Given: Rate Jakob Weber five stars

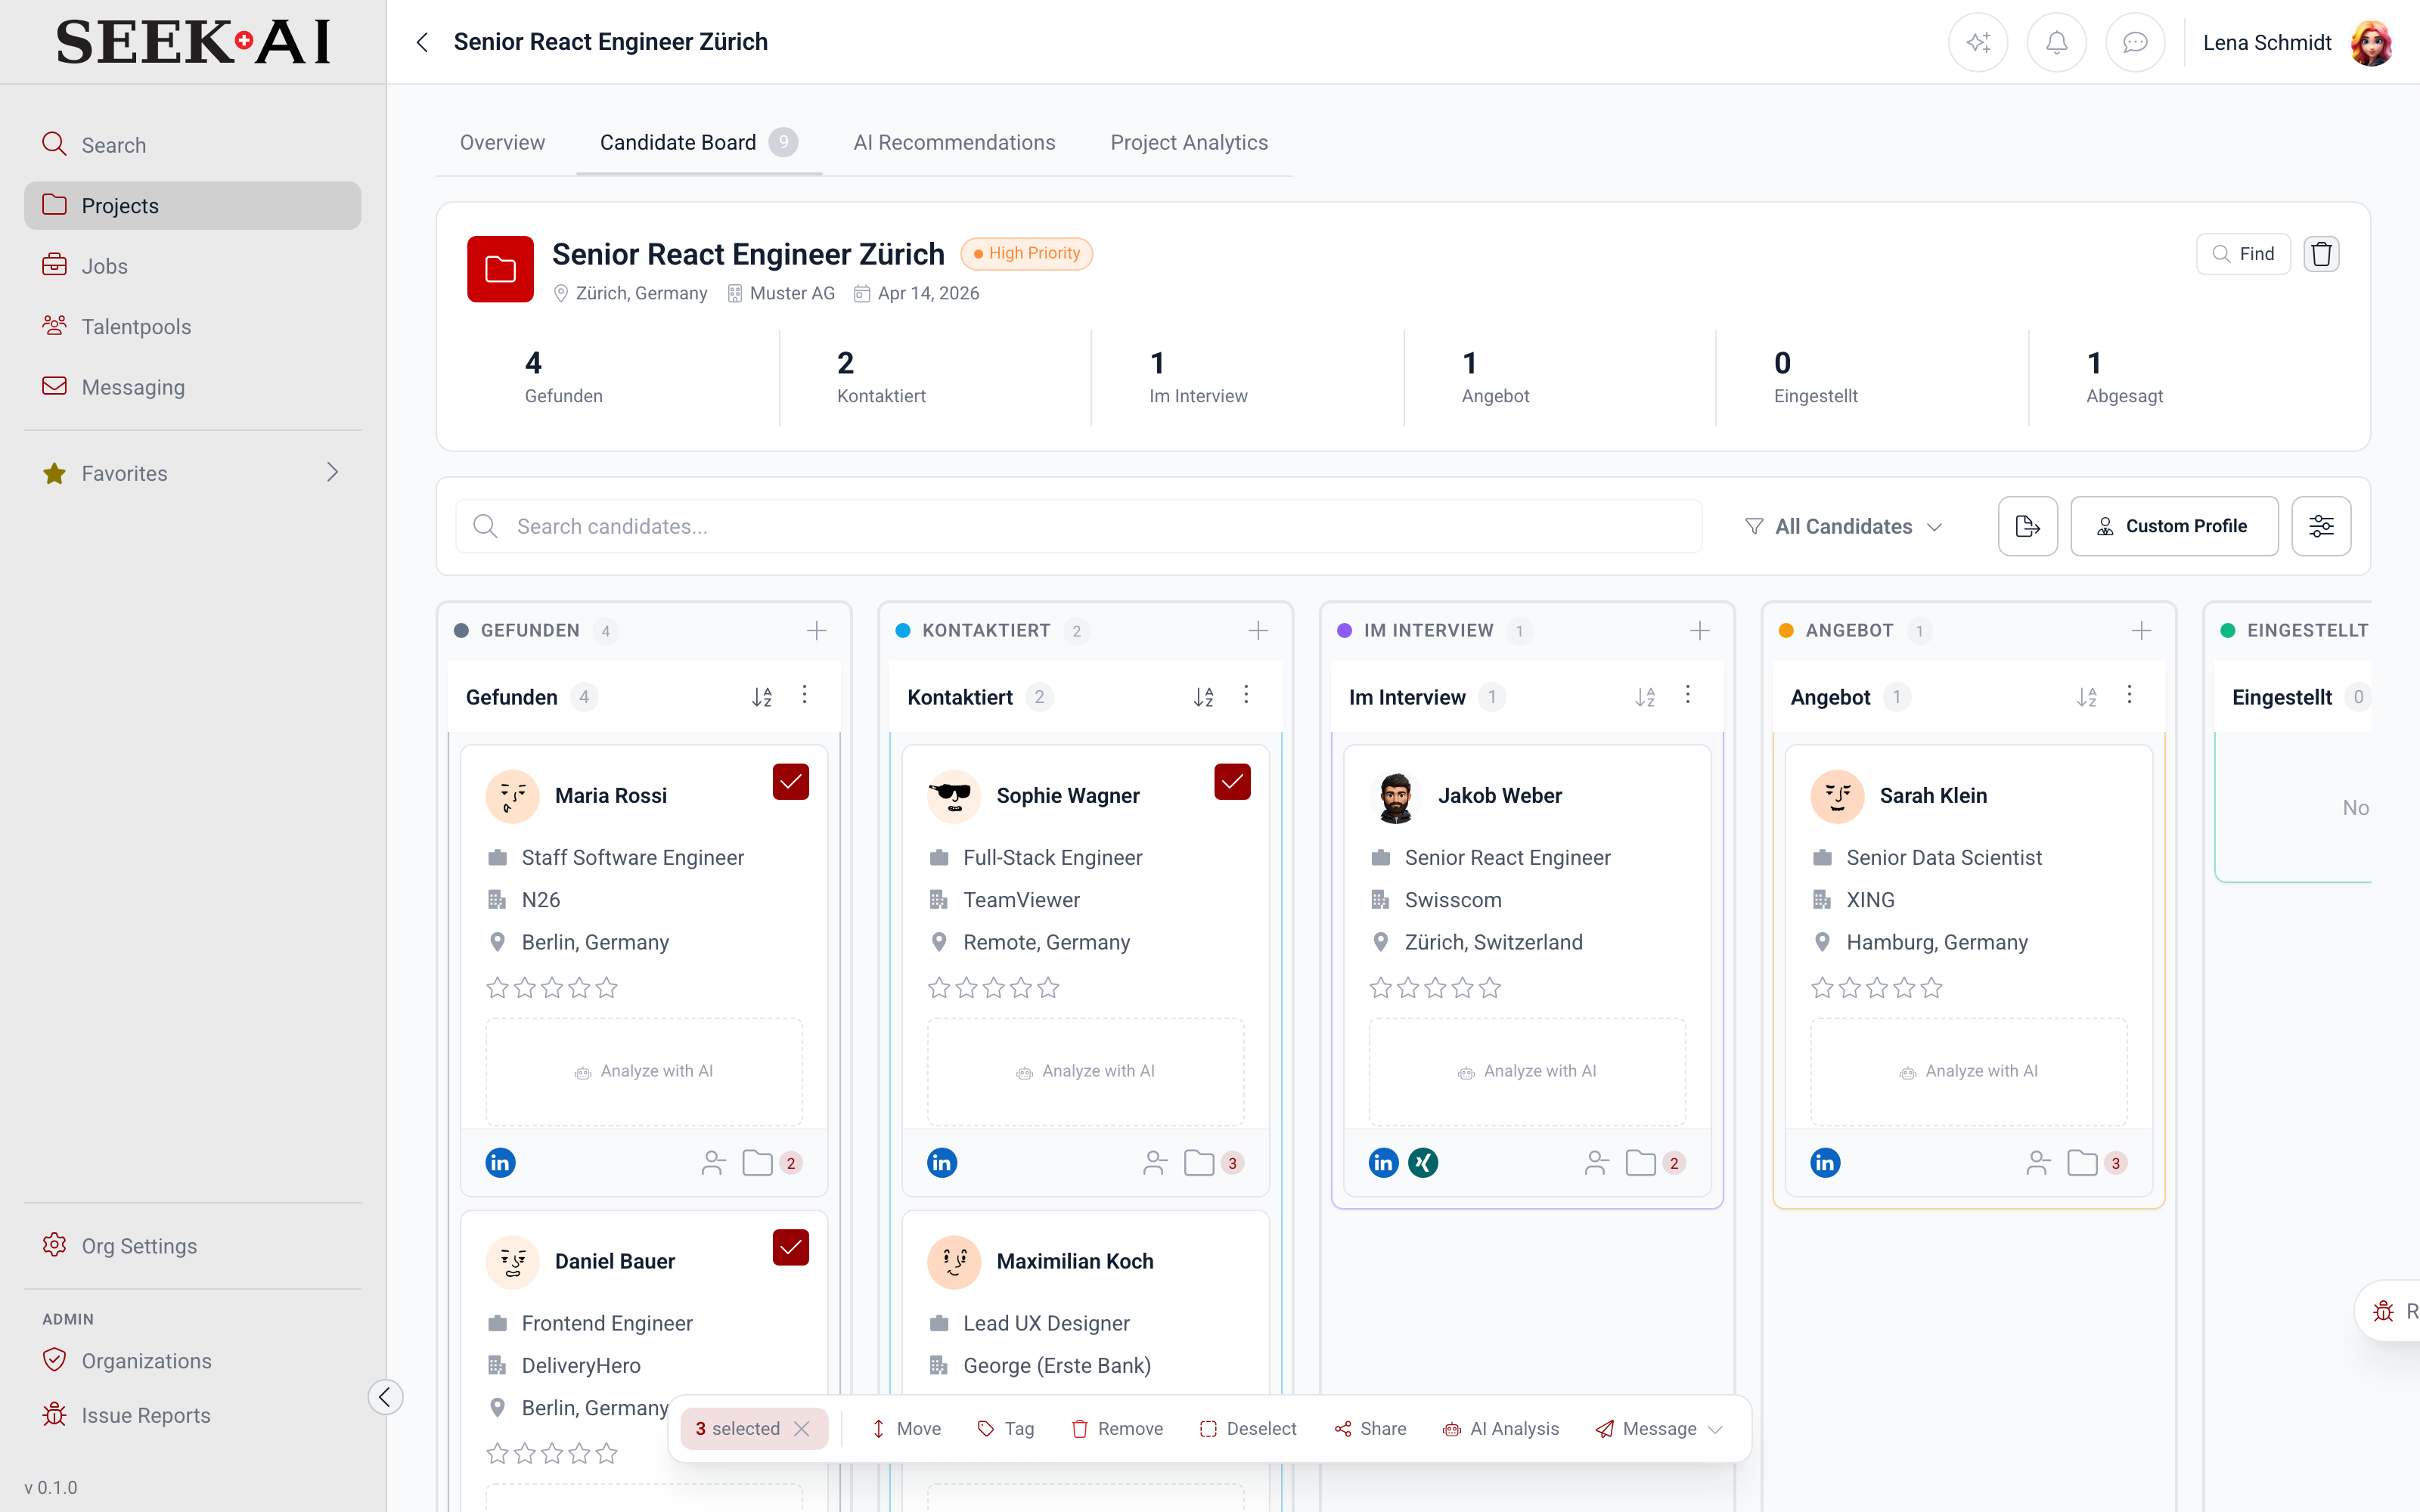Looking at the screenshot, I should tap(1490, 988).
